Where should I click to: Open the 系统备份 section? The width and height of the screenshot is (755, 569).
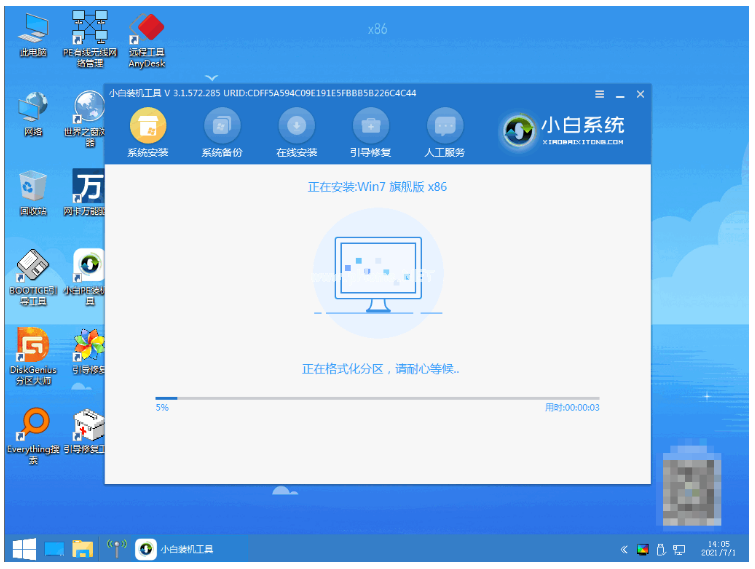[x=222, y=126]
